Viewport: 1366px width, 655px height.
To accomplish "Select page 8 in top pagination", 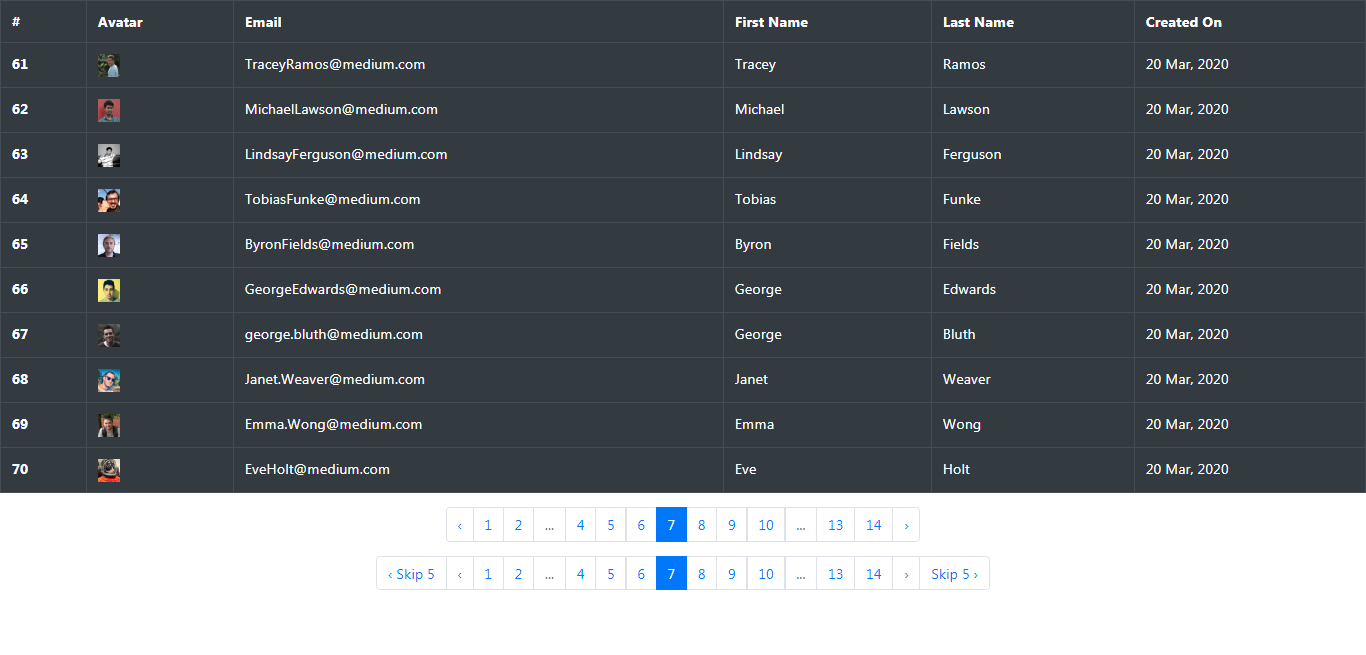I will pyautogui.click(x=701, y=524).
